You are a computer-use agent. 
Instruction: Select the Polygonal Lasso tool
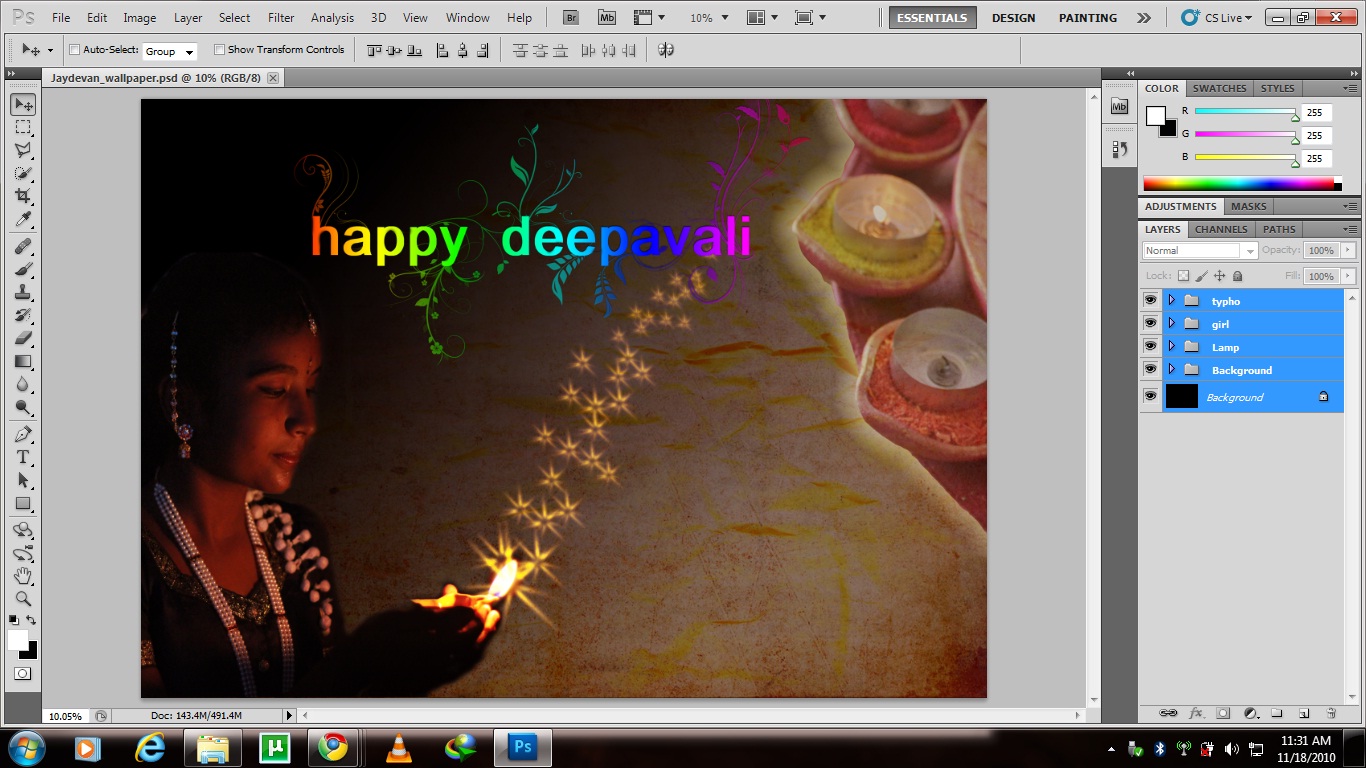tap(23, 151)
